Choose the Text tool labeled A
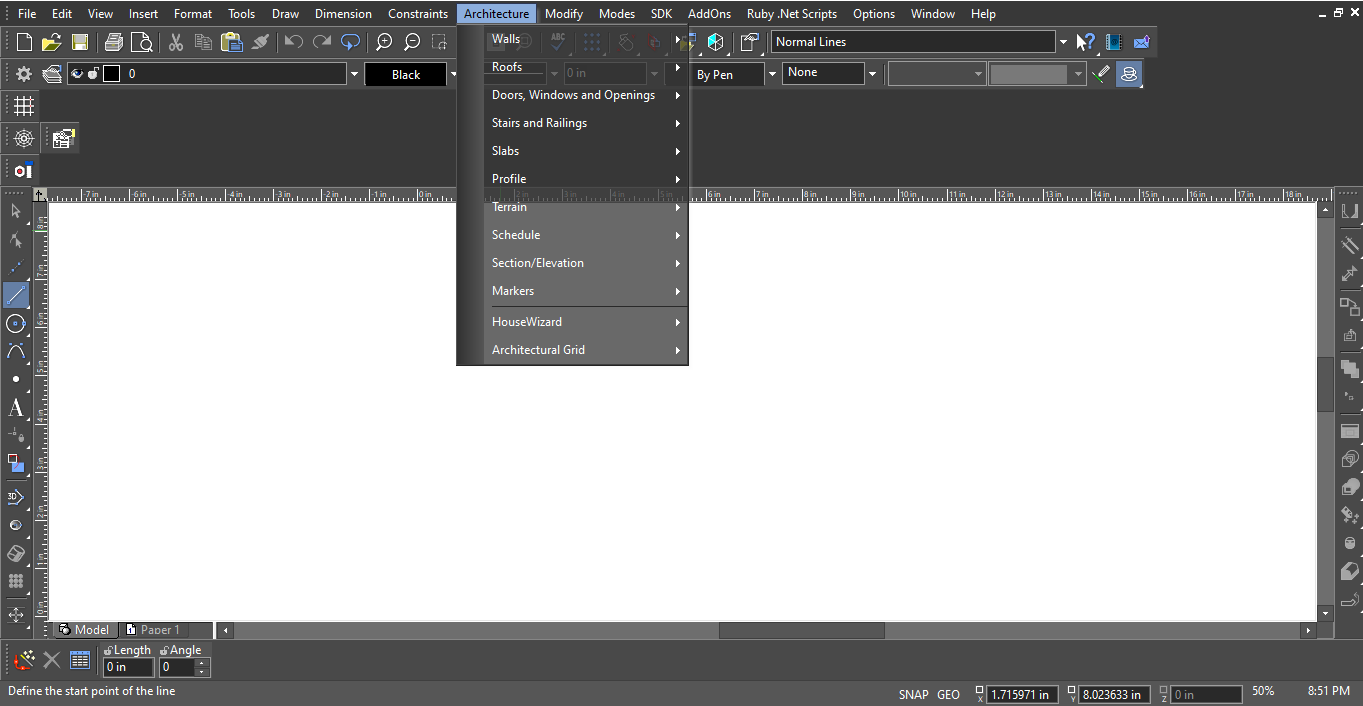The image size is (1363, 706). tap(16, 407)
